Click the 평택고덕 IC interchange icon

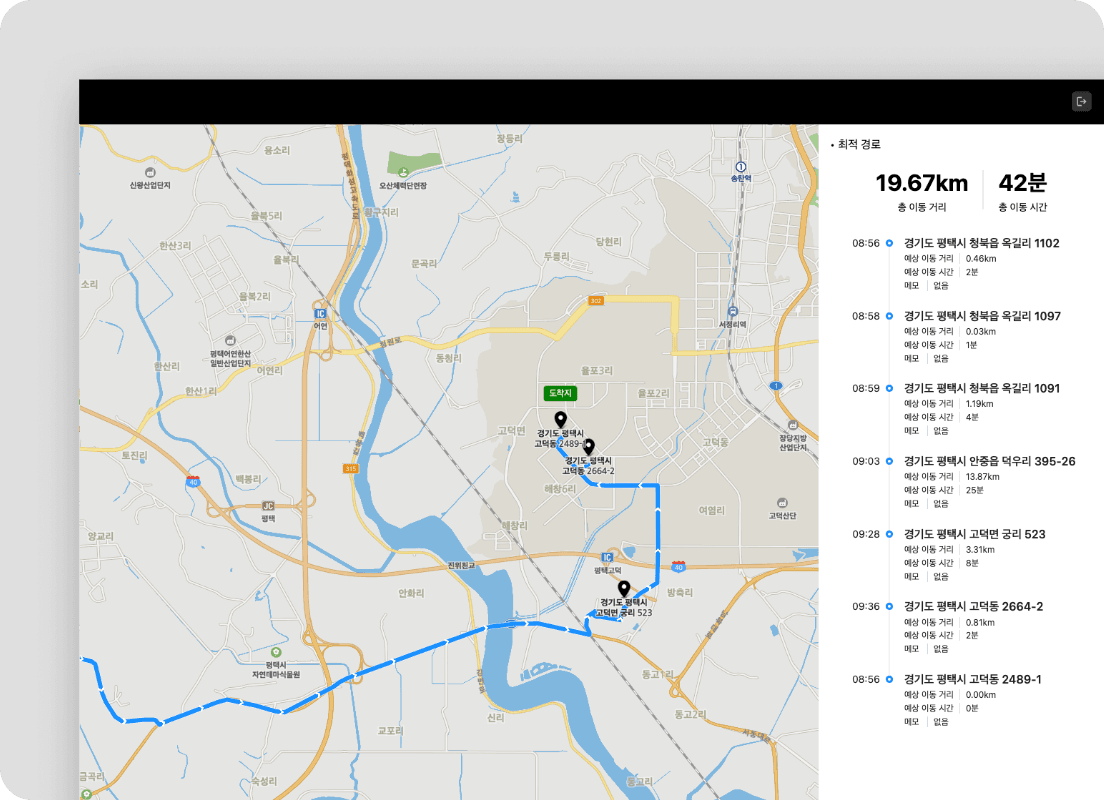[x=607, y=558]
